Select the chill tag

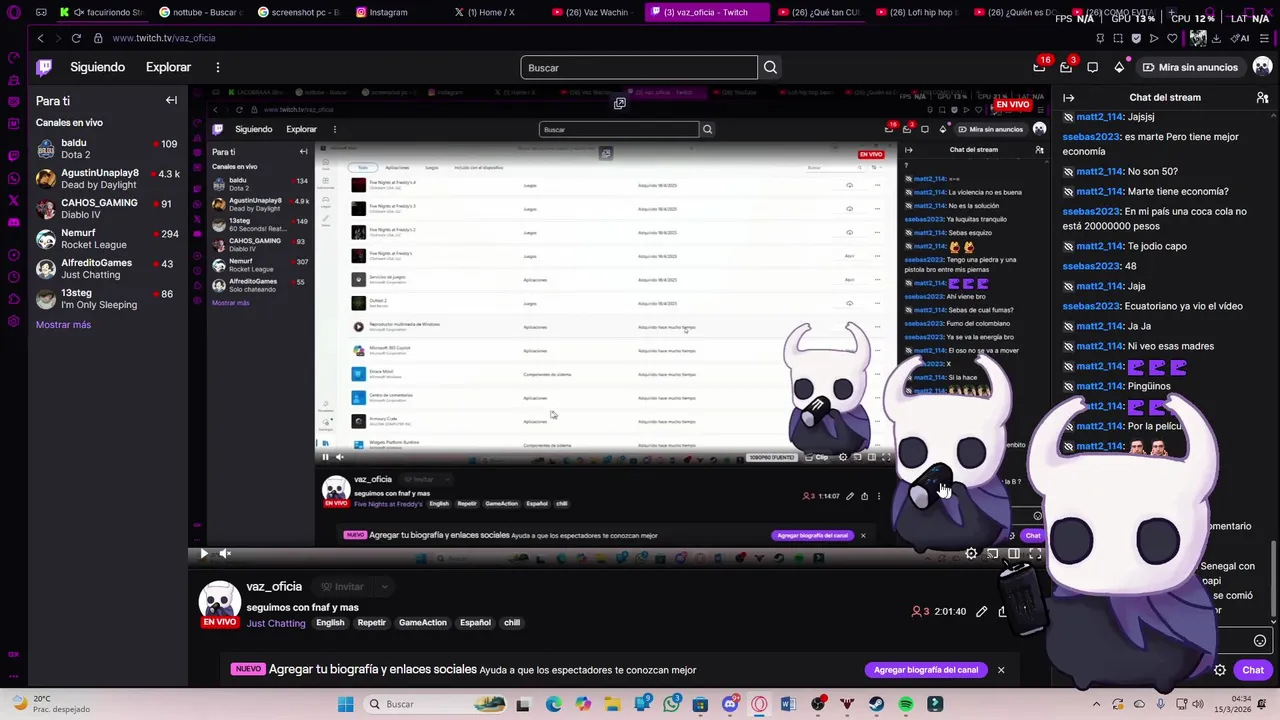click(512, 623)
